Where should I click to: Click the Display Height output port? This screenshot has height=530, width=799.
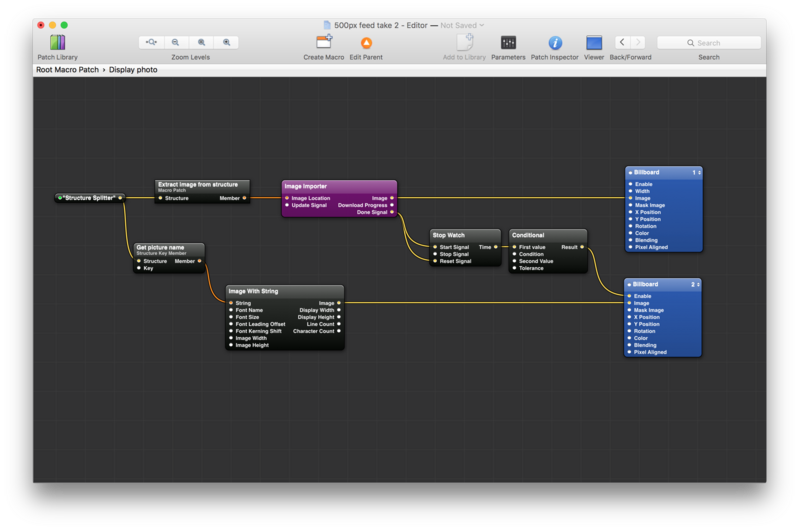[x=339, y=317]
